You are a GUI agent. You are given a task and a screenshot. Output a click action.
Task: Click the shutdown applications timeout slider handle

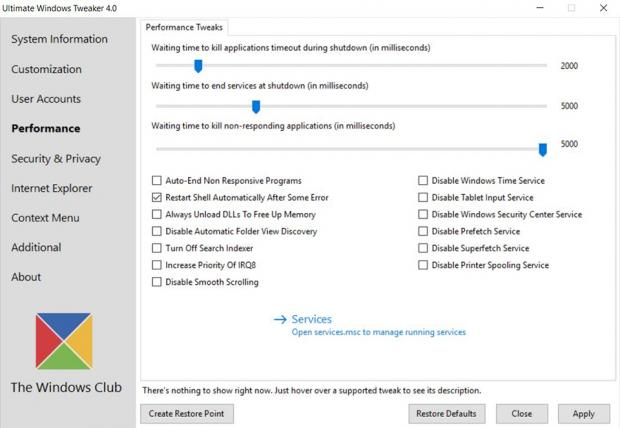(198, 66)
